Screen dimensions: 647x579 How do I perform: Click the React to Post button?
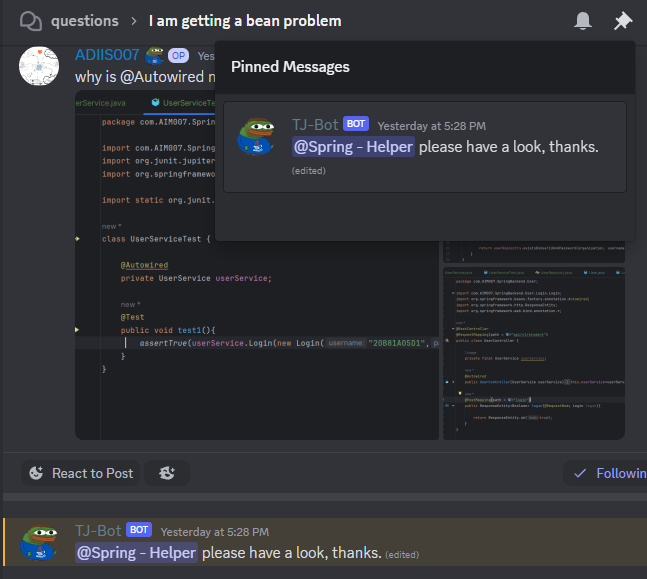[x=80, y=473]
